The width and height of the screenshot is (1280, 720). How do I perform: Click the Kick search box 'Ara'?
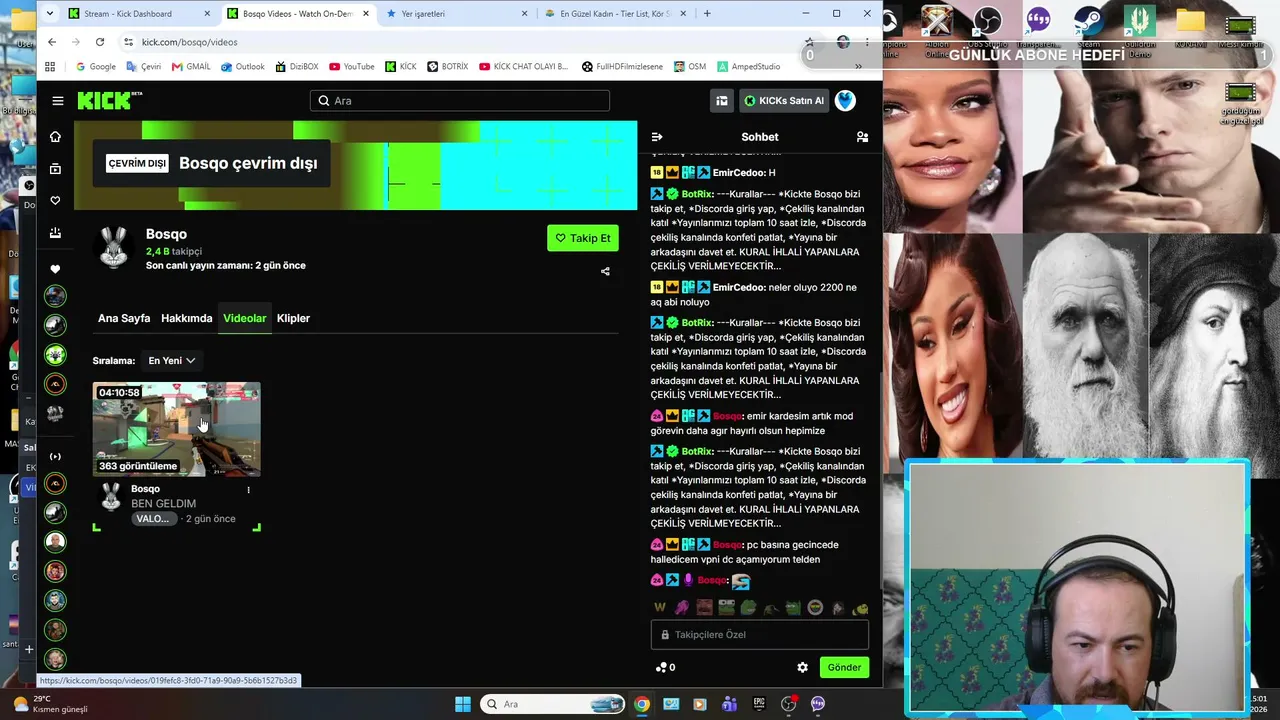point(460,101)
